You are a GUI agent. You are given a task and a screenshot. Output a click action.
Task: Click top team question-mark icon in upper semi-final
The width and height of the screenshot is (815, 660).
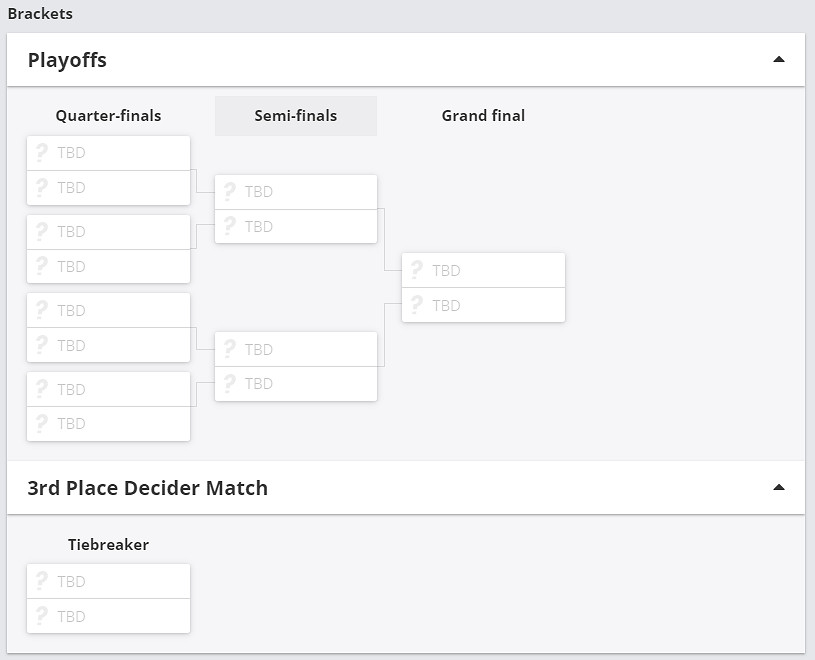click(229, 192)
